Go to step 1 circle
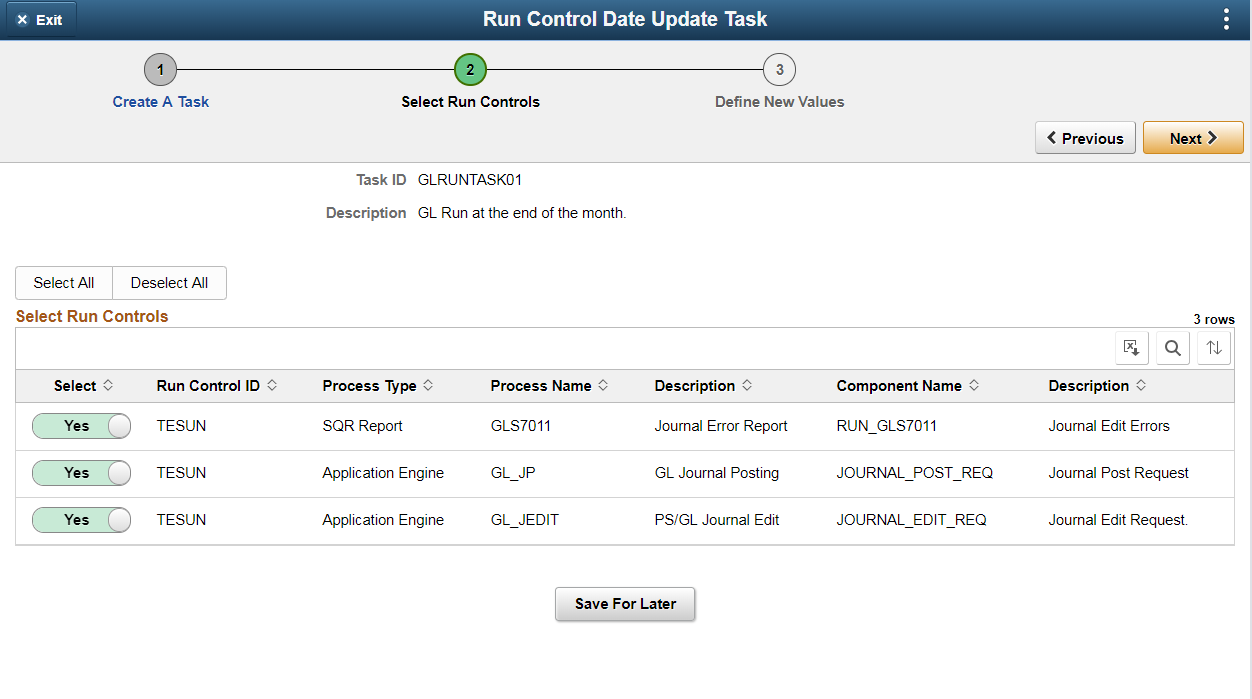Viewport: 1252px width, 699px height. (160, 70)
